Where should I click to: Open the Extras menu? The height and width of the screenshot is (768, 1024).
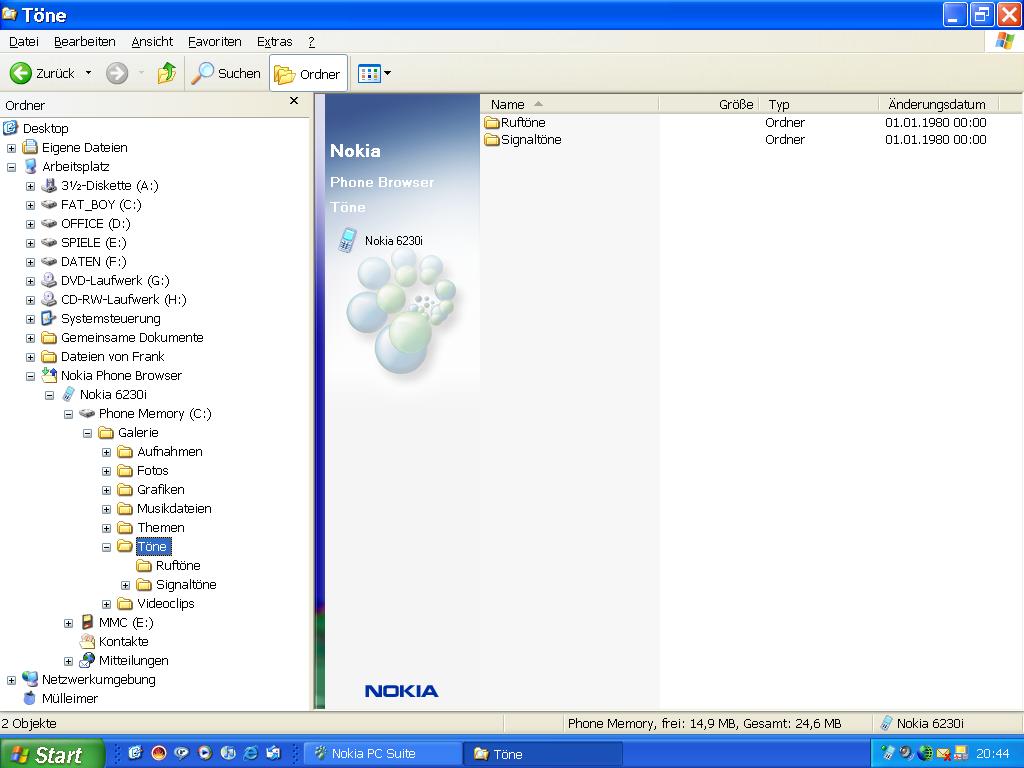(x=274, y=42)
